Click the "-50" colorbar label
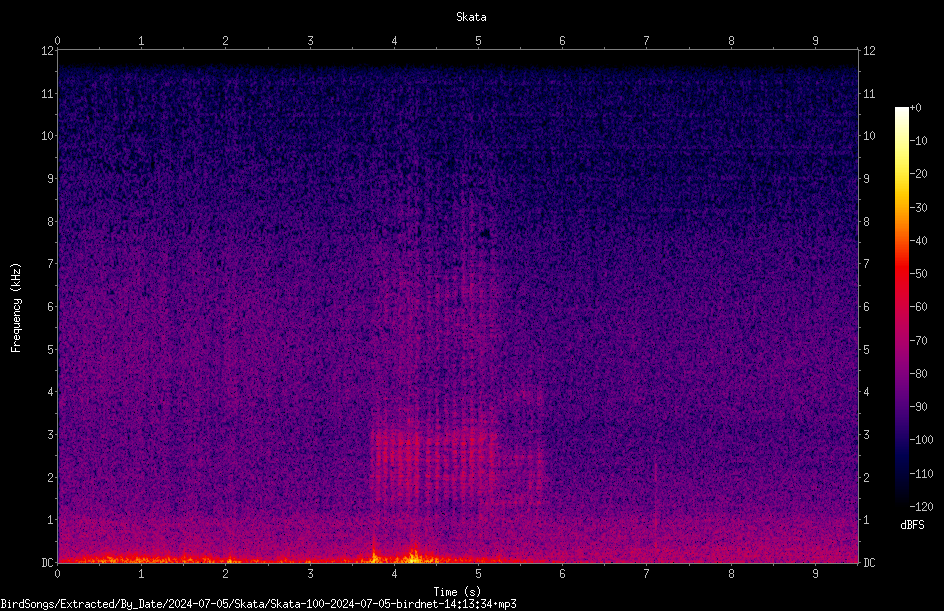The height and width of the screenshot is (611, 944). 918,274
